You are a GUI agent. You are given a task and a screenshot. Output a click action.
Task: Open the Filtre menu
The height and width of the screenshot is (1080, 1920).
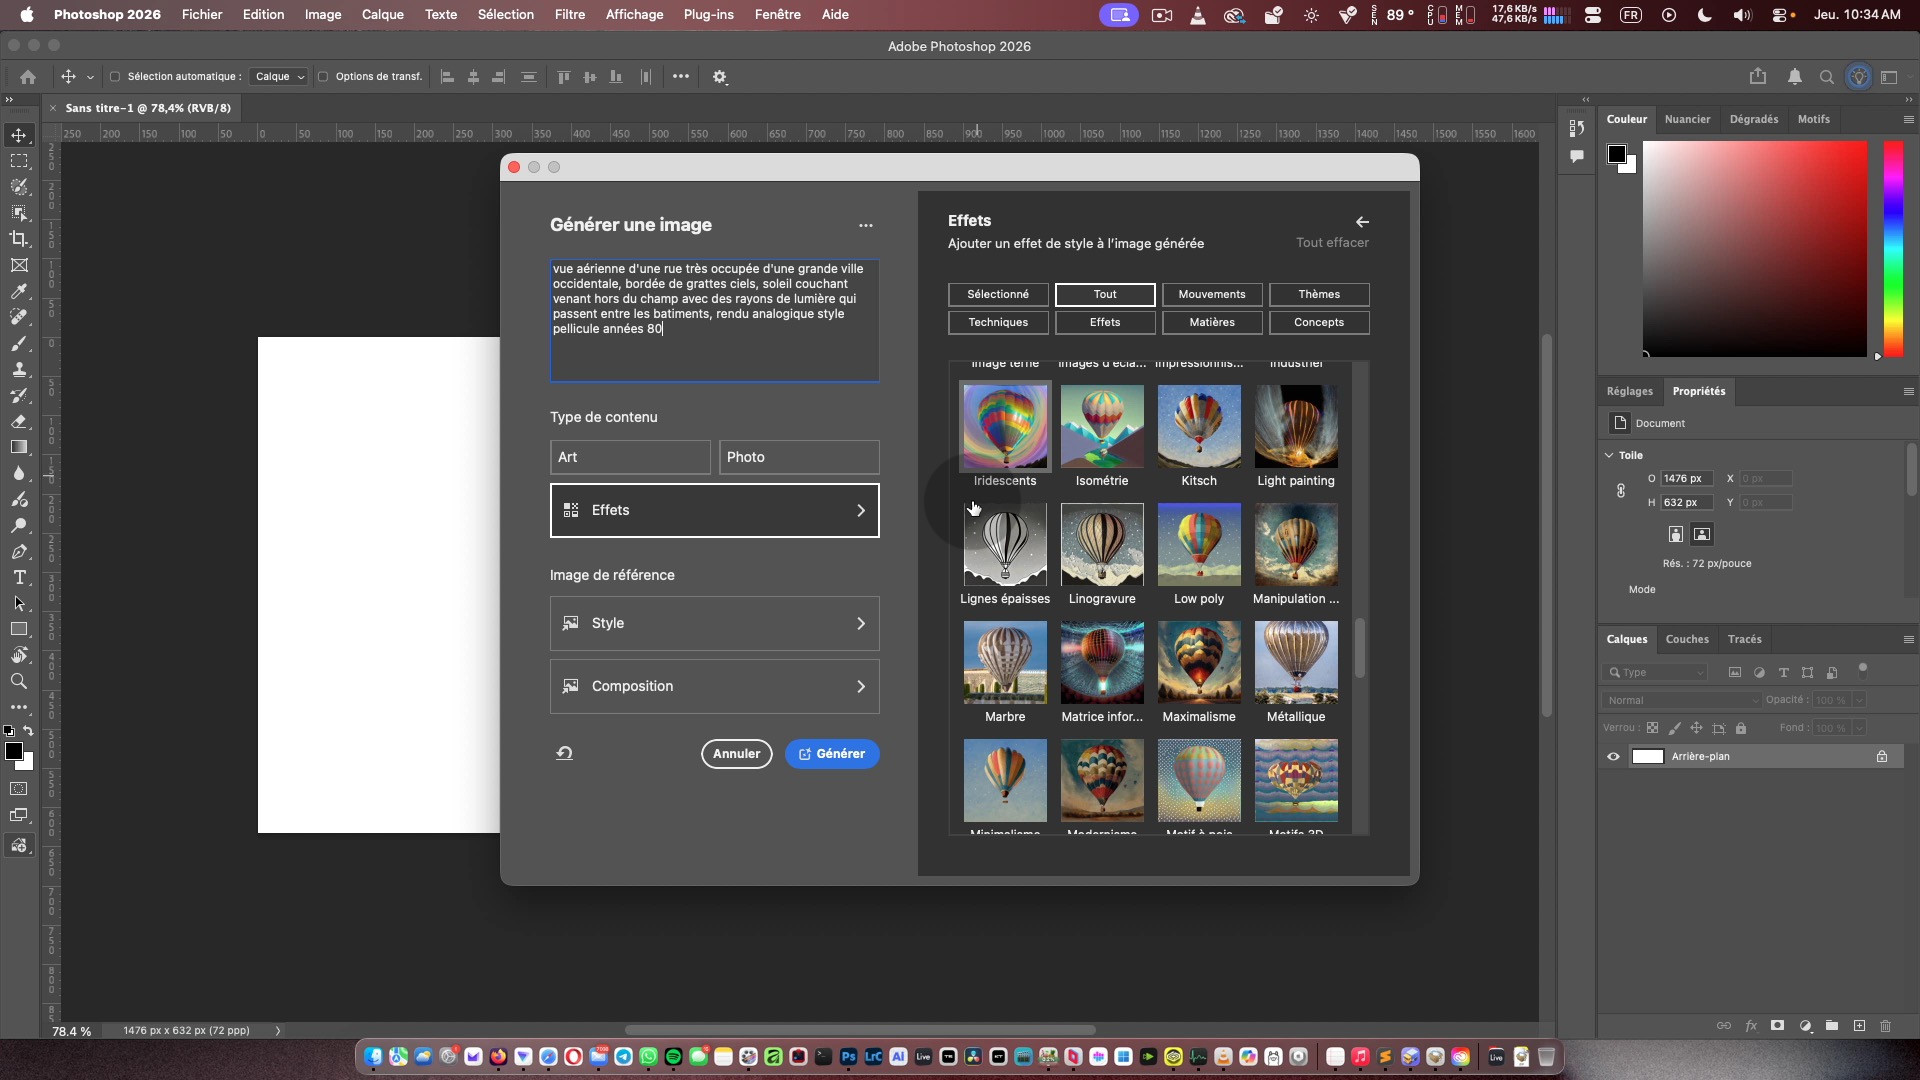(569, 15)
